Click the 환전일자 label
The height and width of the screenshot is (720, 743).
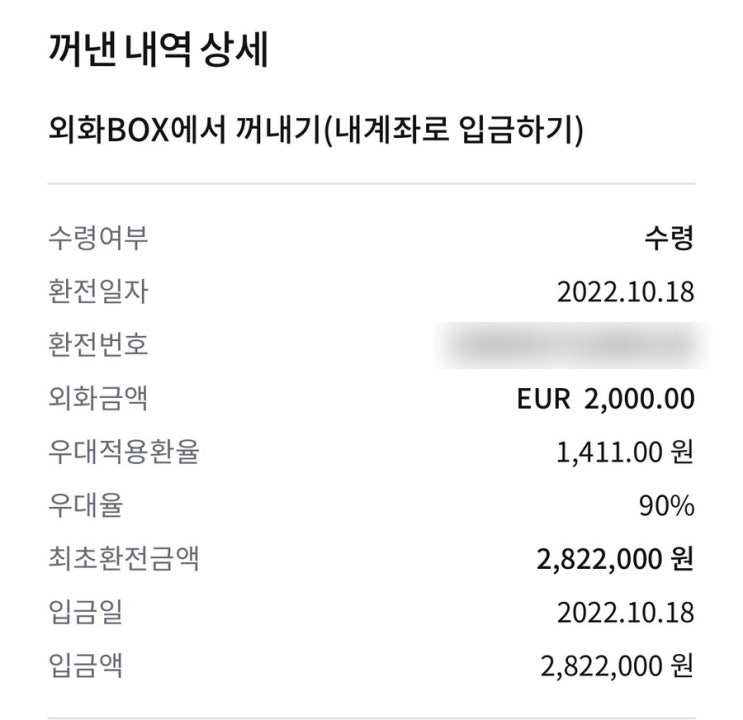click(x=99, y=292)
